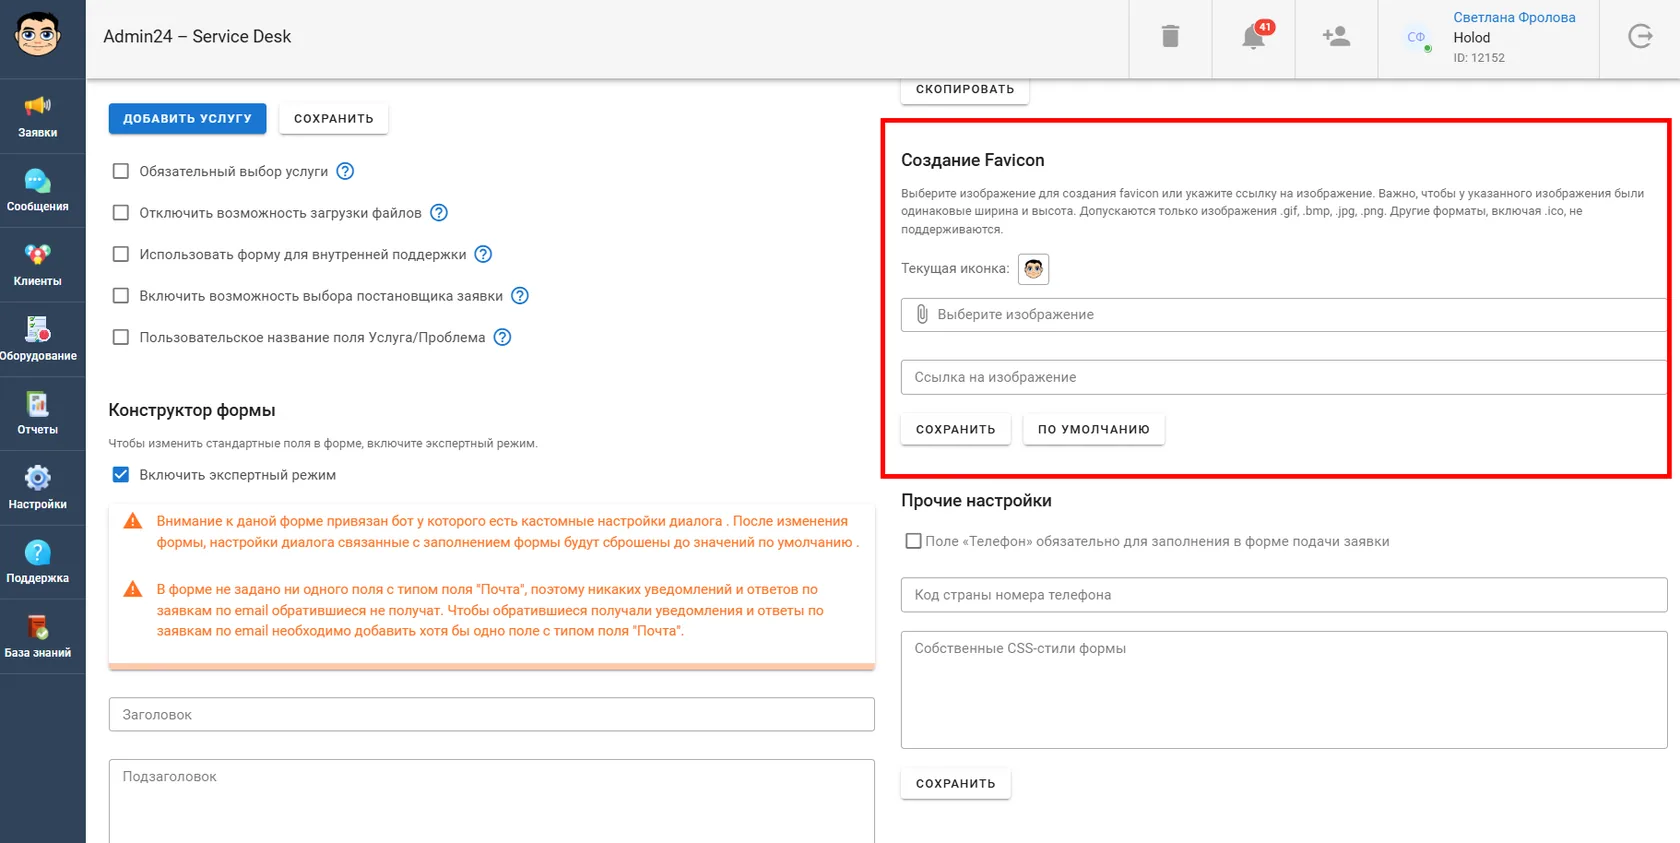Click the add user icon
The image size is (1680, 843).
[x=1336, y=37]
